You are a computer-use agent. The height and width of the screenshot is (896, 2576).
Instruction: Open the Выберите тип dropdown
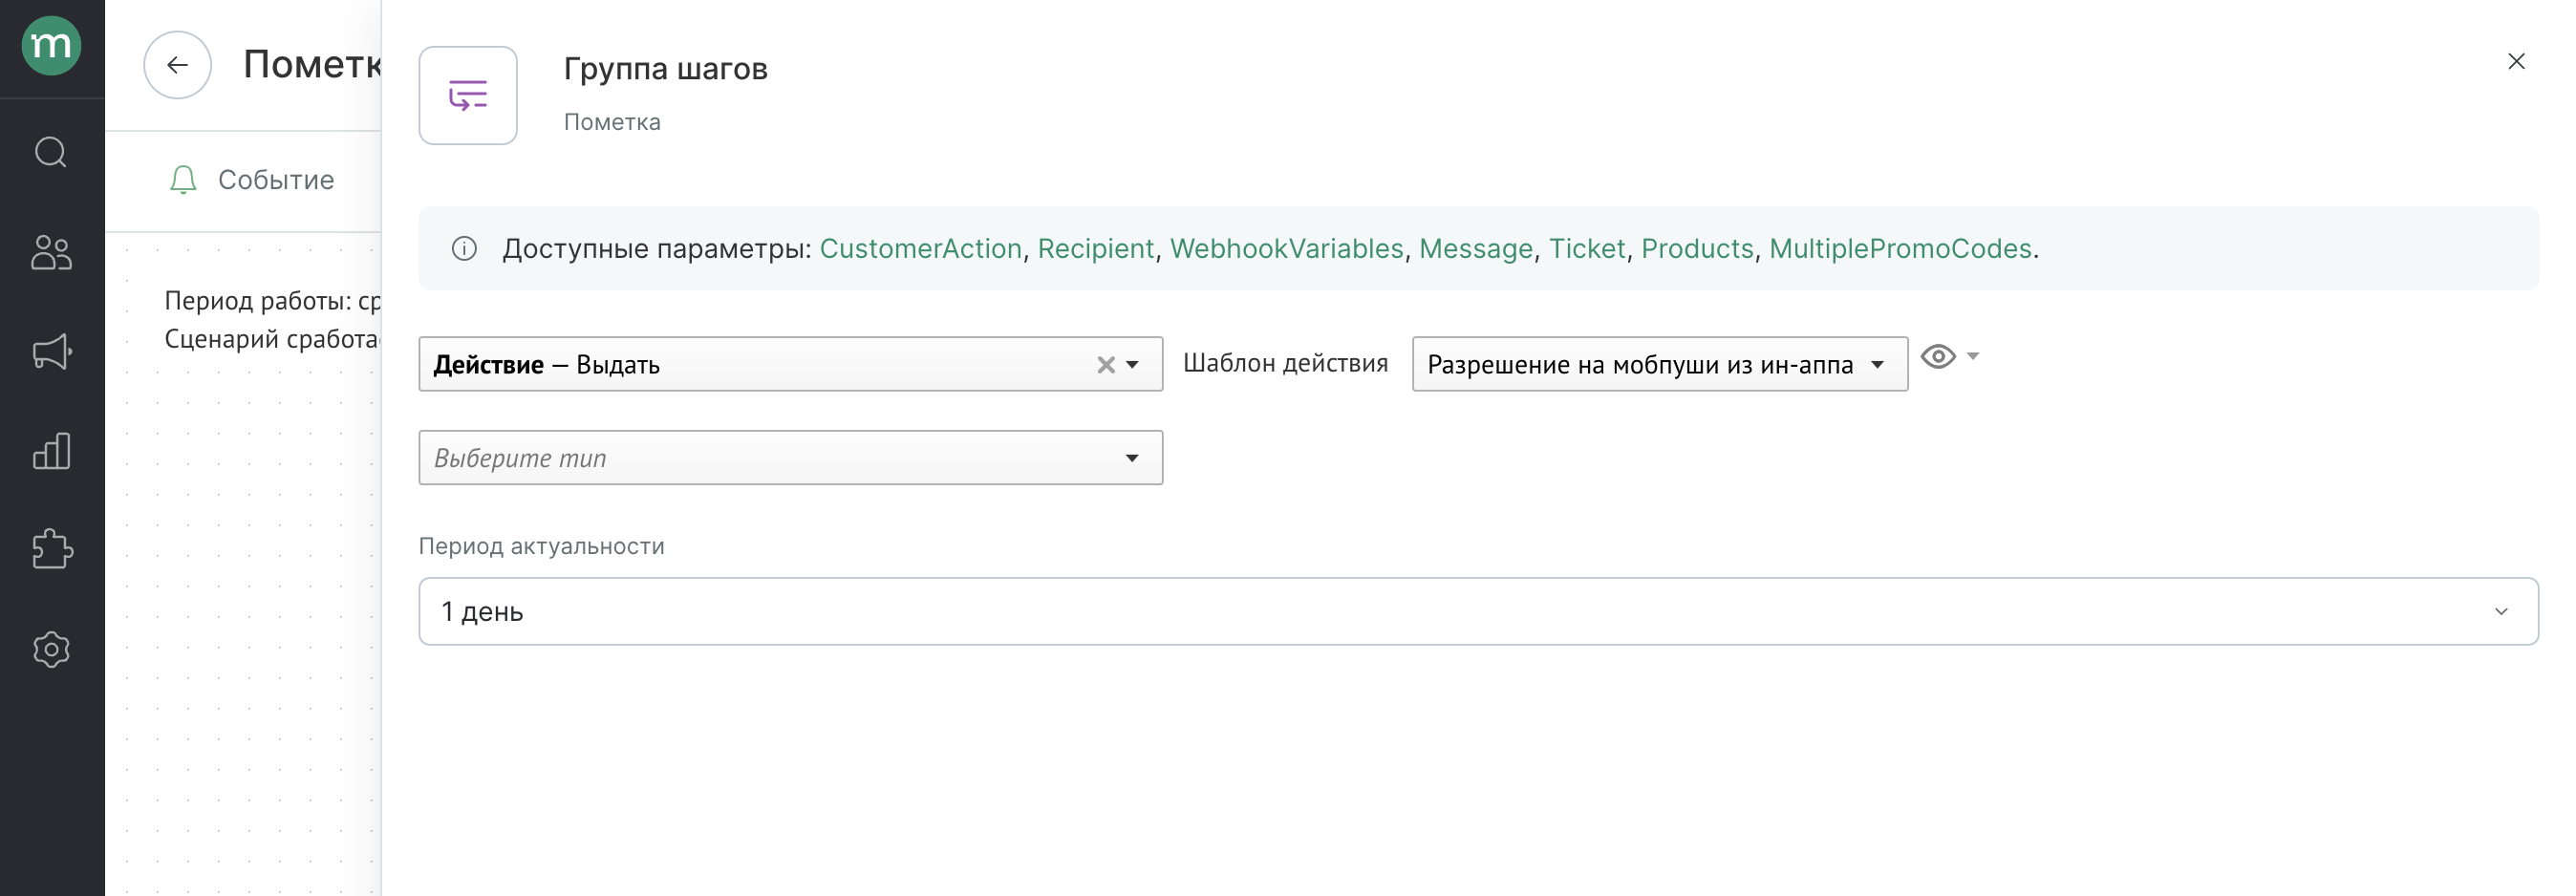790,458
